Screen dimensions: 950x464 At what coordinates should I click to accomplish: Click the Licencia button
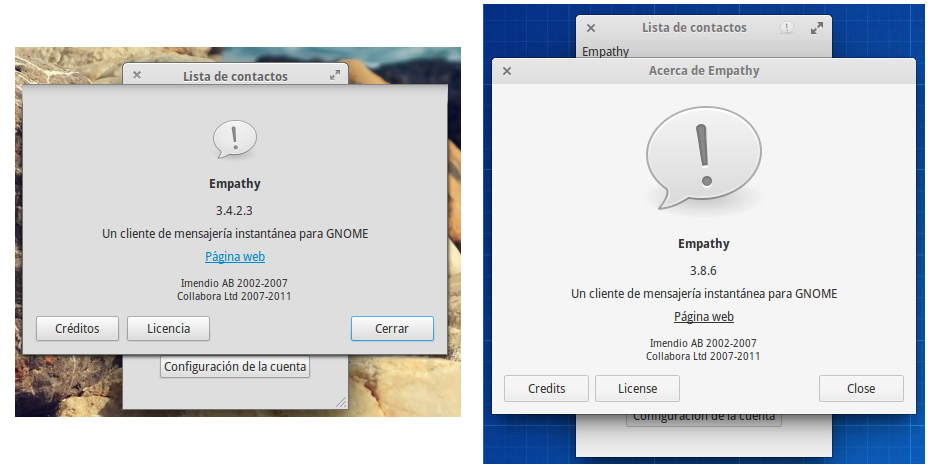click(168, 328)
